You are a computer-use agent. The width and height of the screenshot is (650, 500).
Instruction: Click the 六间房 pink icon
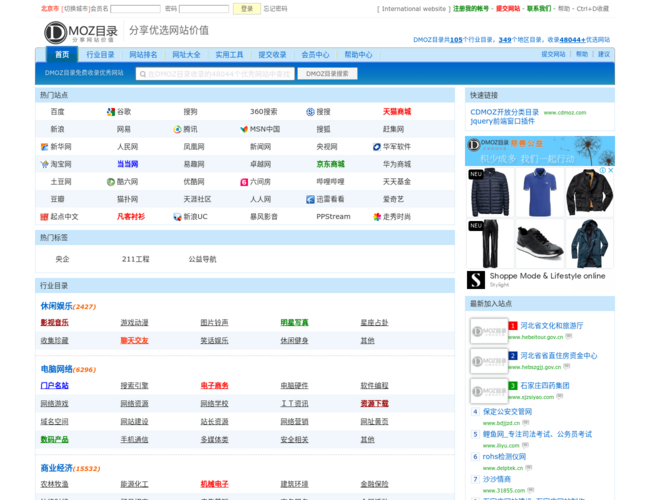click(x=244, y=182)
